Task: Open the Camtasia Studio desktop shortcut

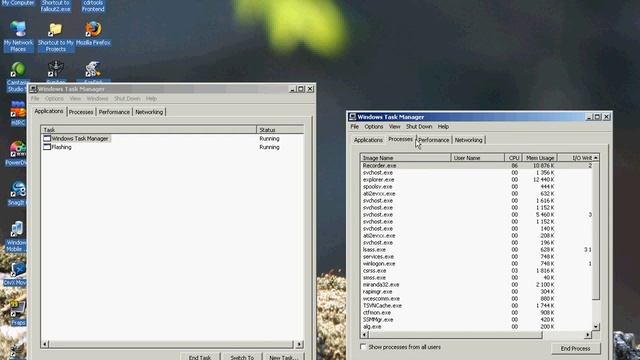Action: (17, 76)
